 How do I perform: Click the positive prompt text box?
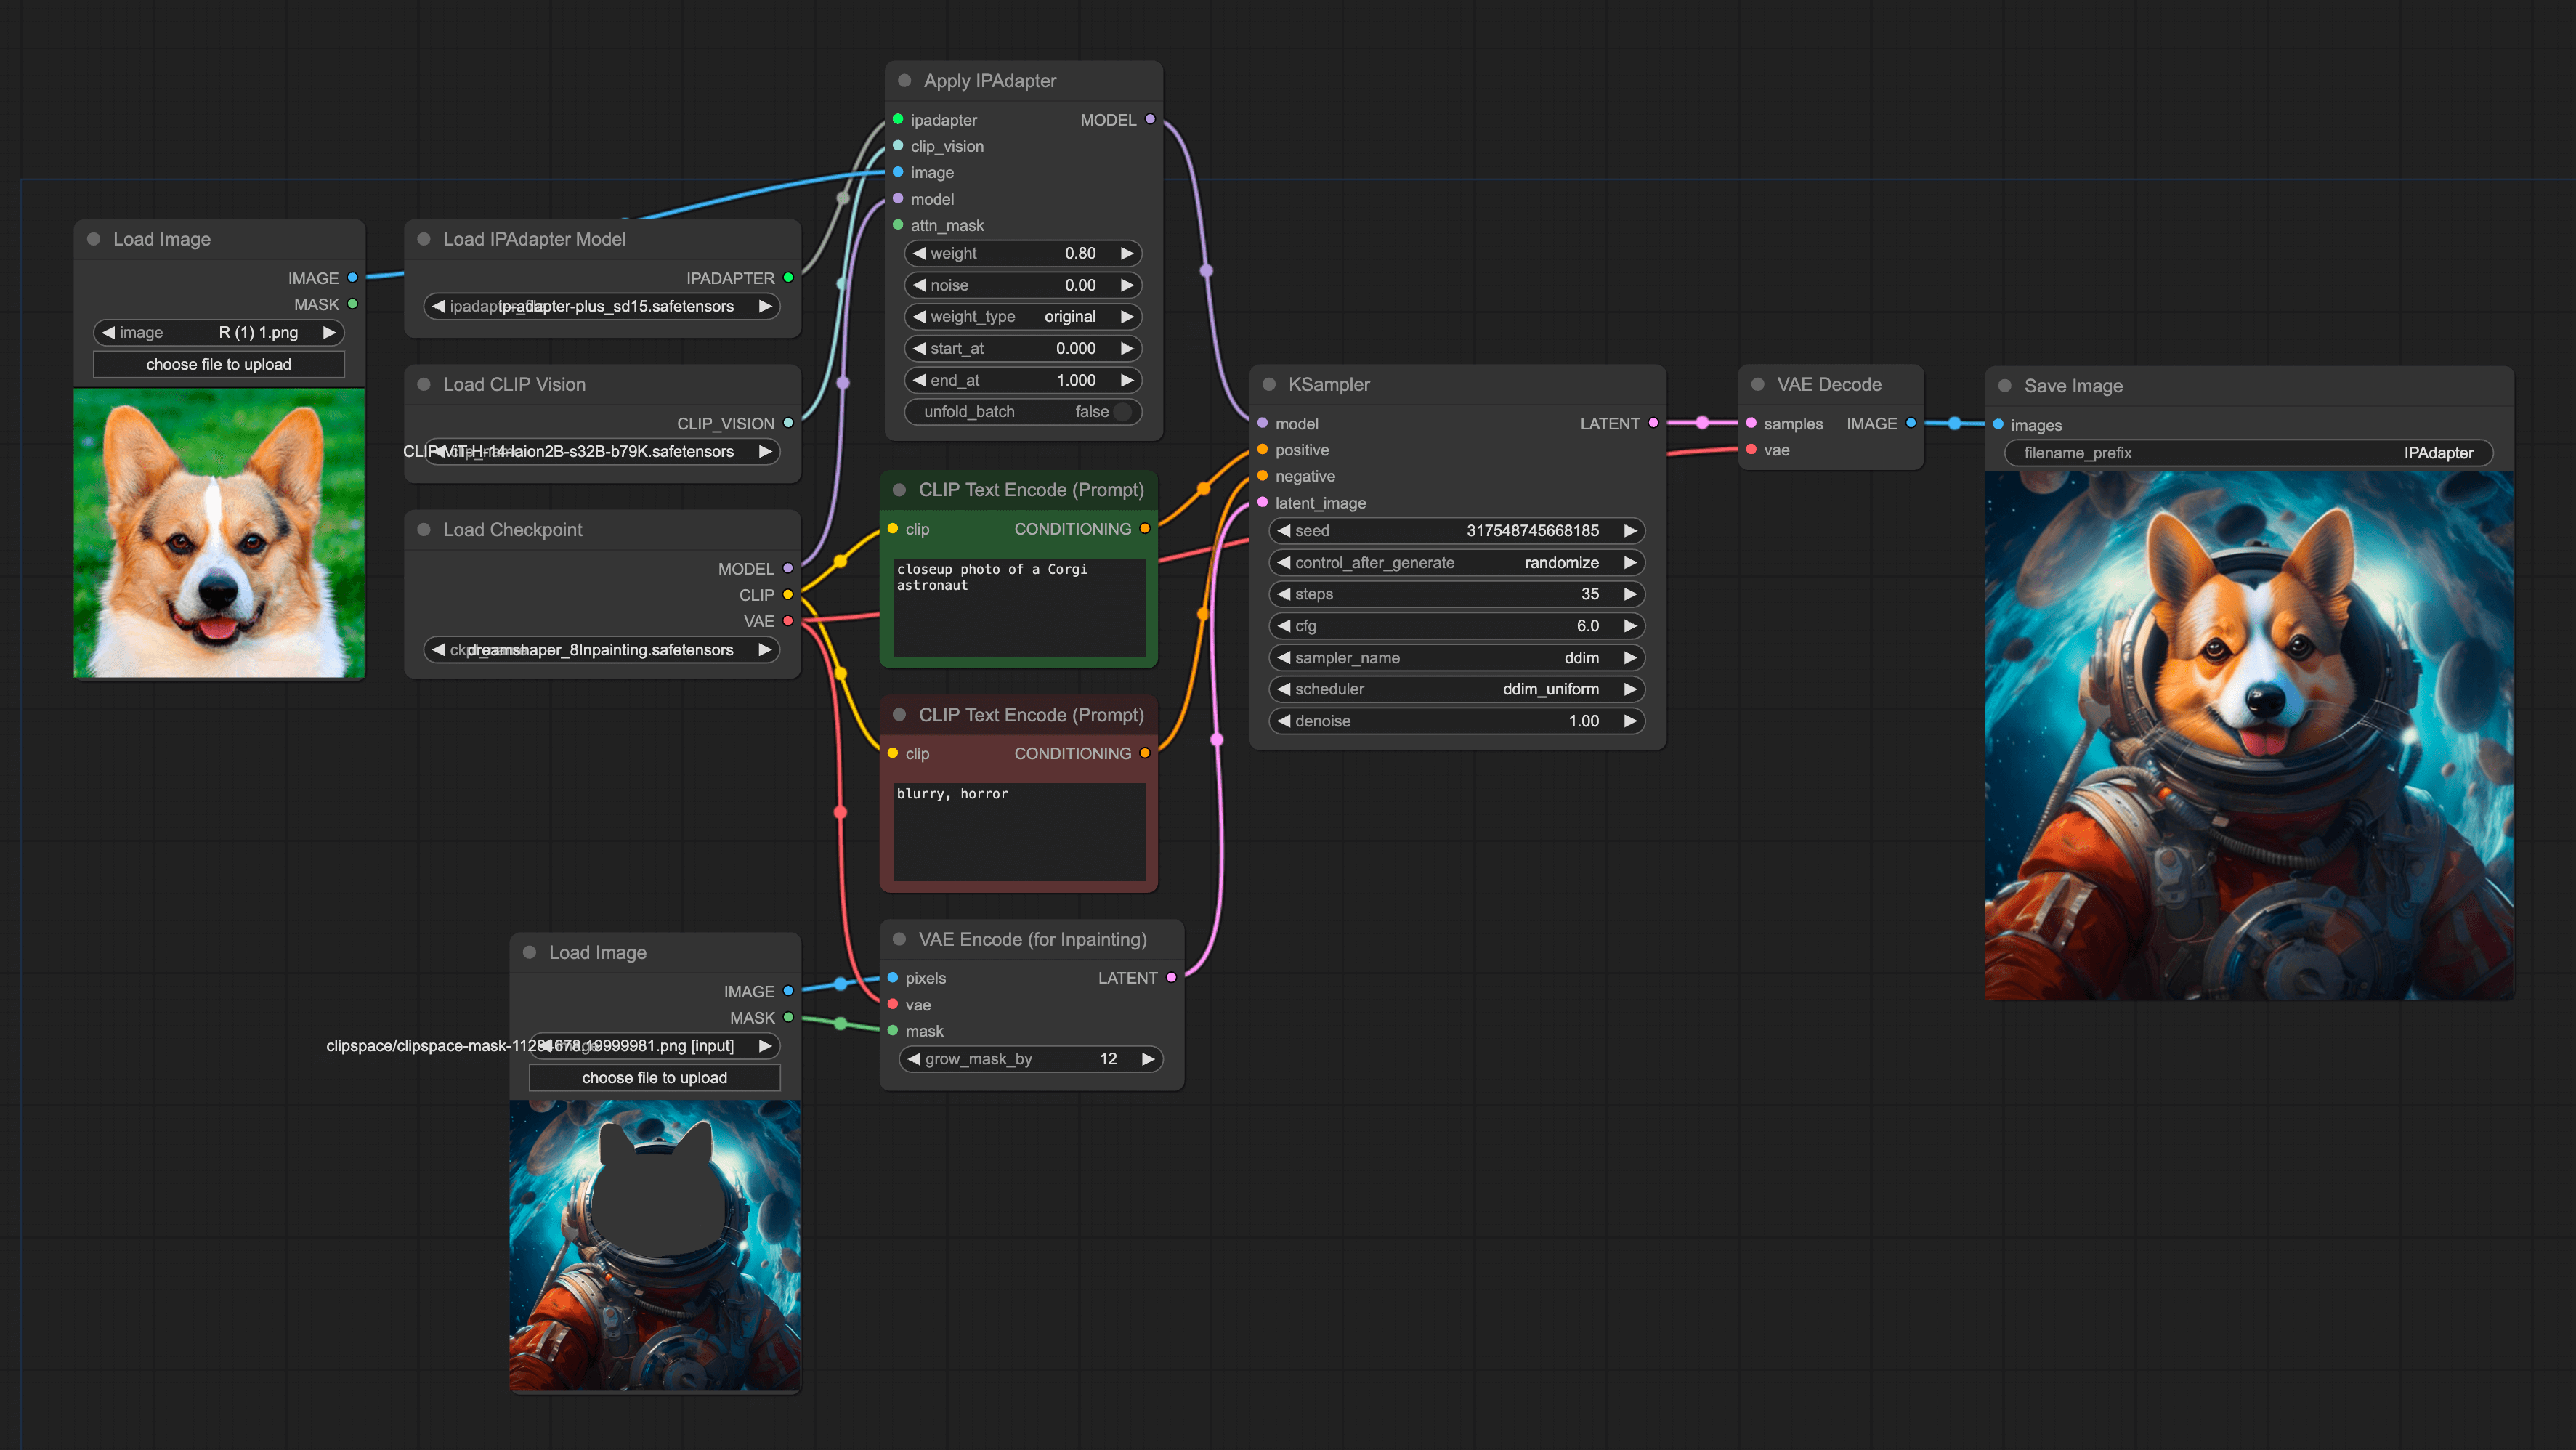pyautogui.click(x=1019, y=607)
